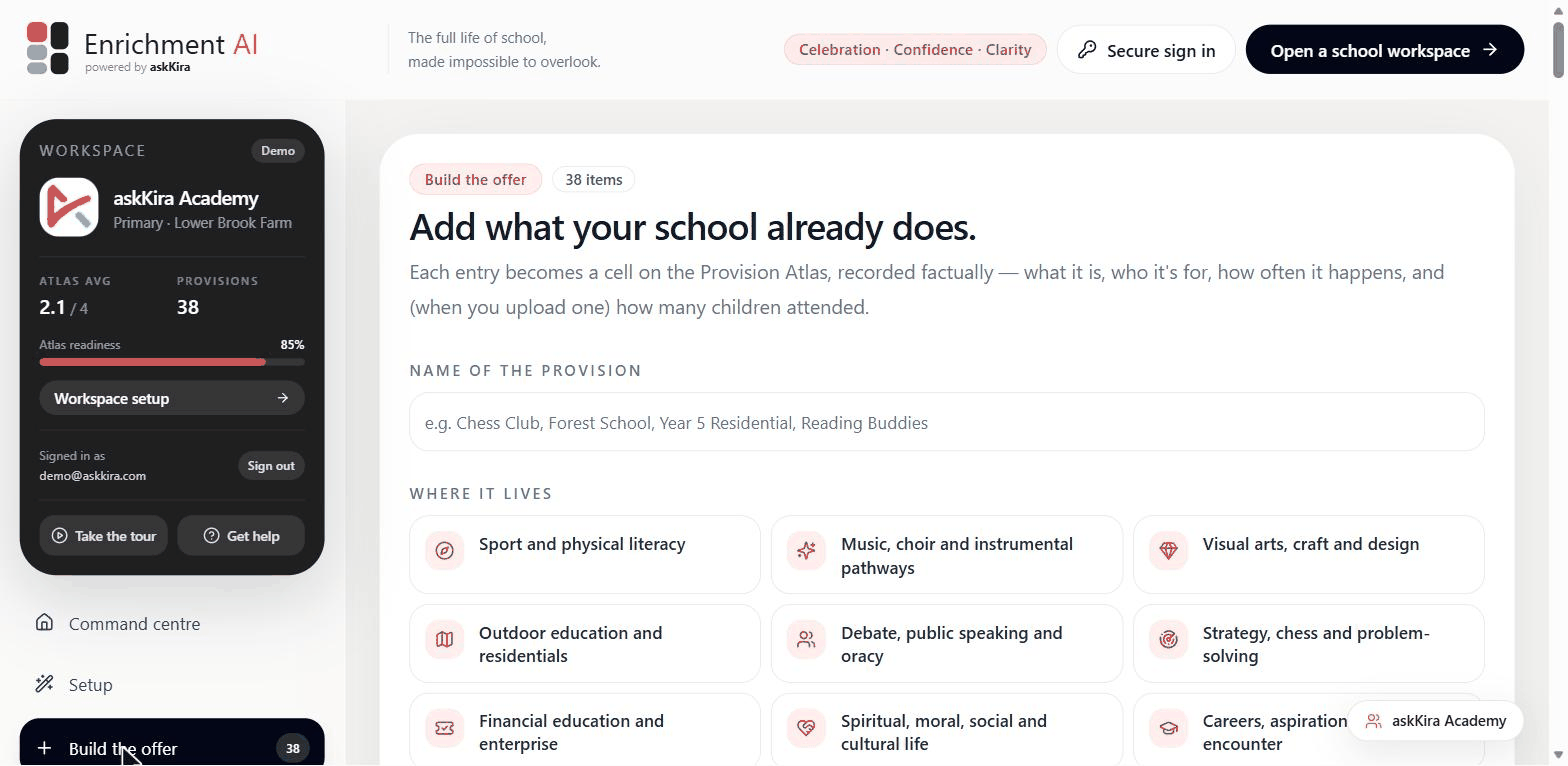Screen dimensions: 1568x766
Task: Click the heart icon for Spiritual, moral life
Action: click(x=806, y=728)
